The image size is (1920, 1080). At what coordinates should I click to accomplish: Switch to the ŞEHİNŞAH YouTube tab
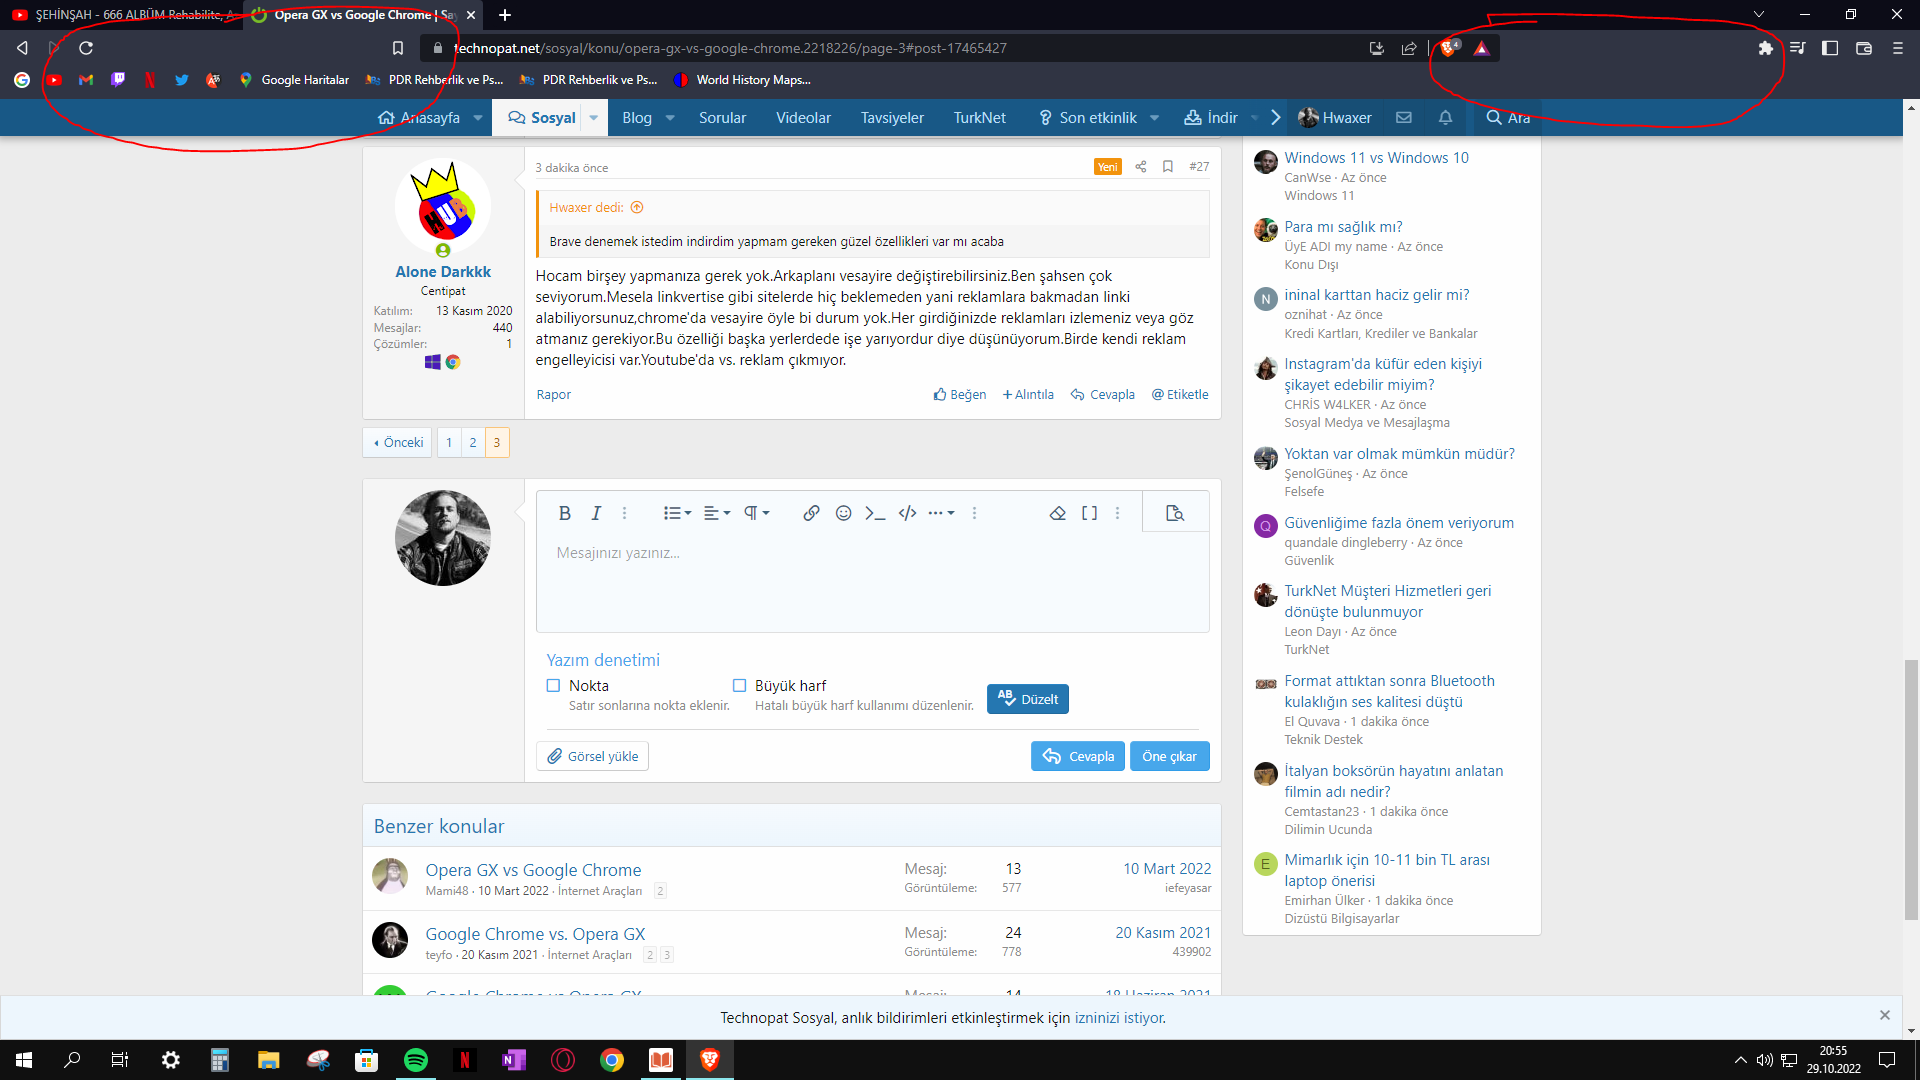[120, 15]
